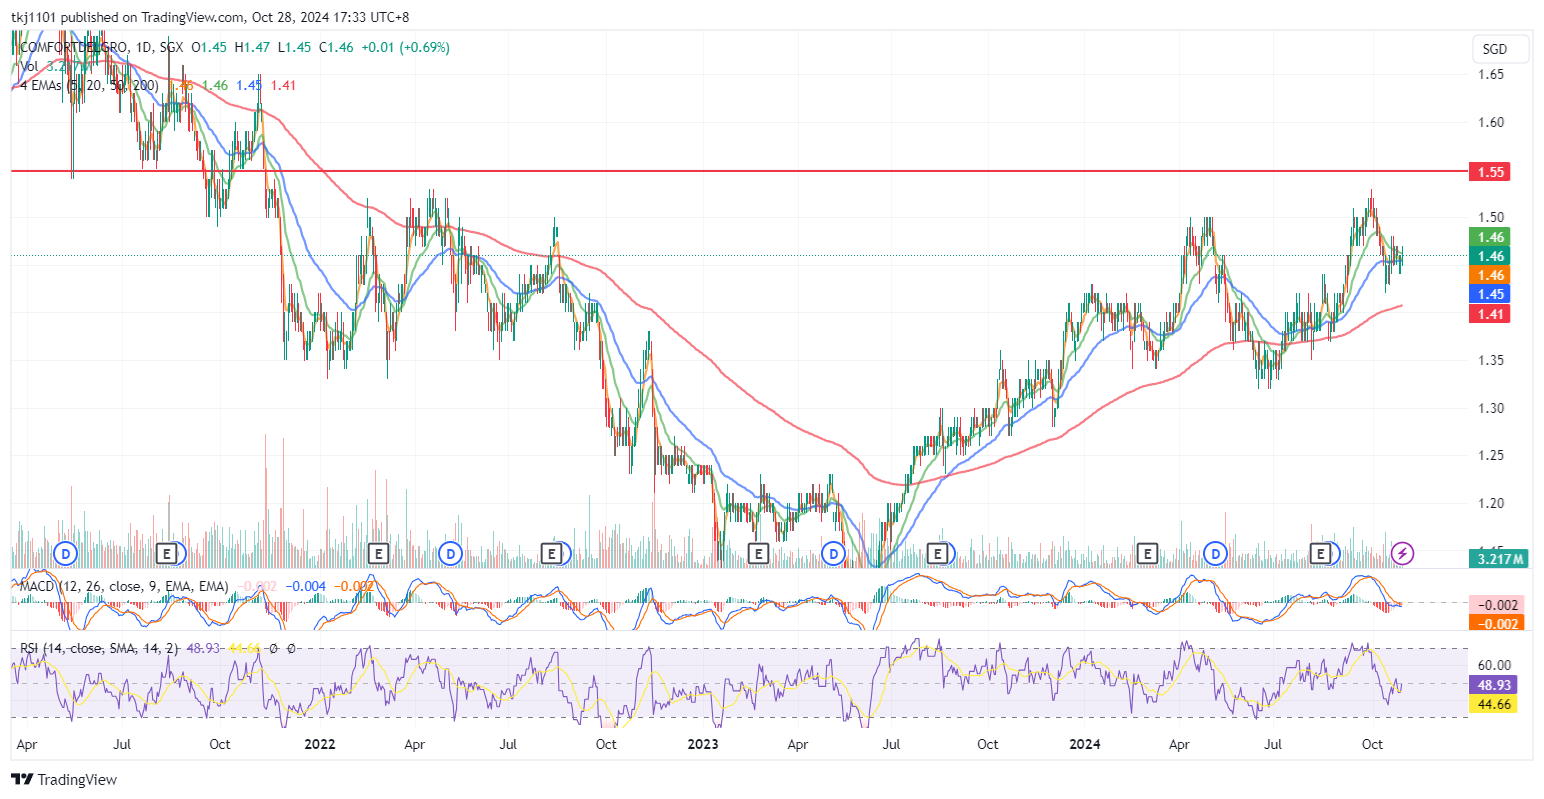
Task: Select the red horizontal line at 1.55
Action: (738, 171)
